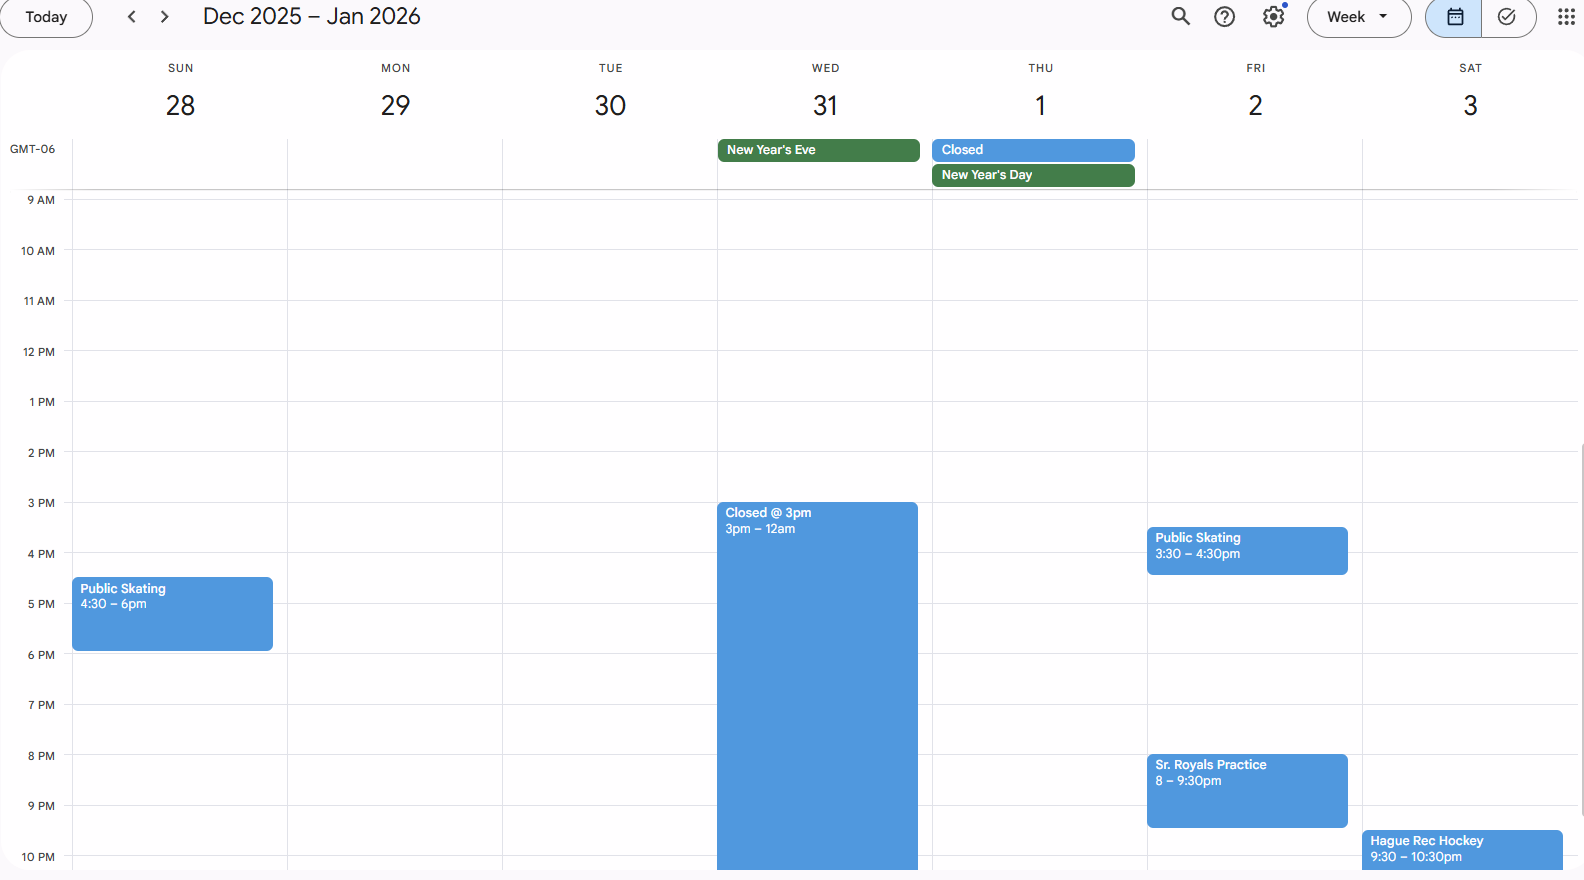
Task: Click the Today button
Action: (46, 17)
